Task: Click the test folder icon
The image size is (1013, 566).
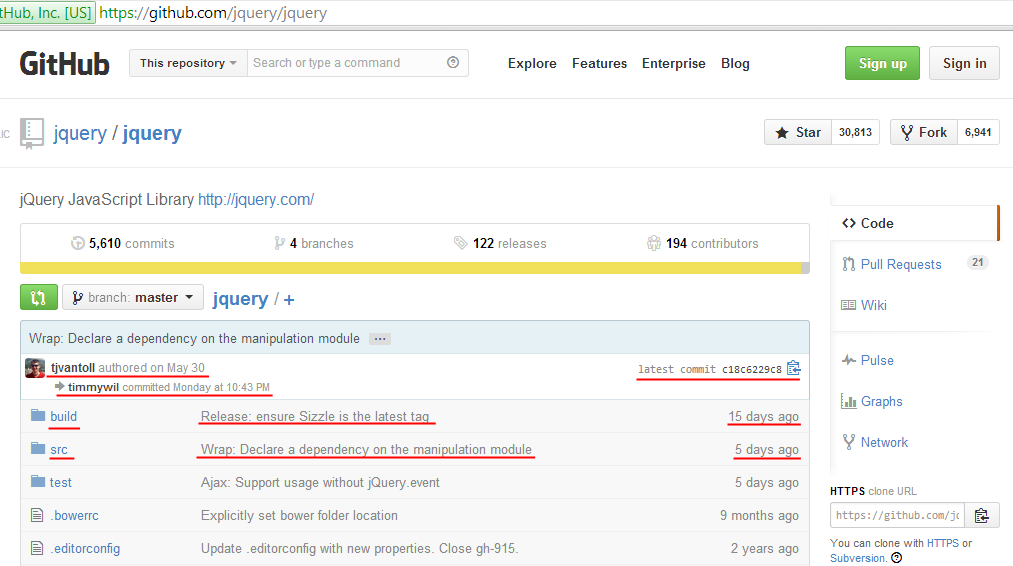Action: coord(38,481)
